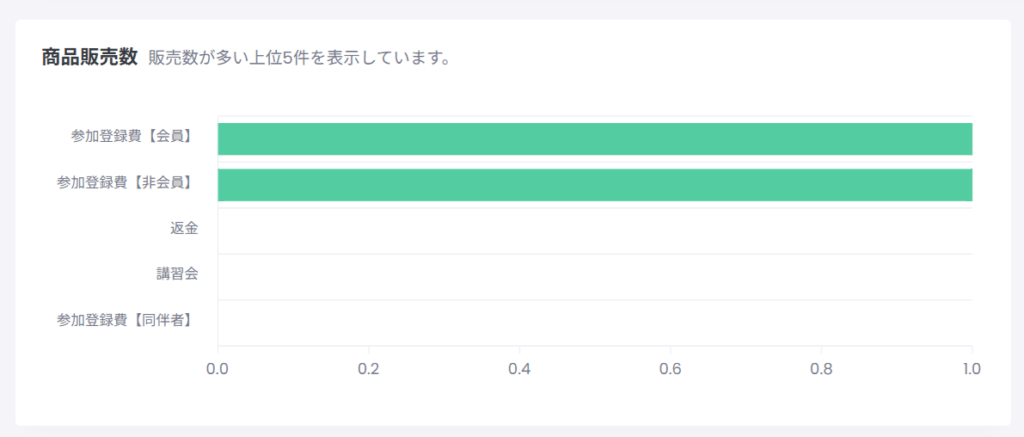The height and width of the screenshot is (437, 1024).
Task: Click the 0.0 x-axis tick label
Action: click(x=217, y=368)
